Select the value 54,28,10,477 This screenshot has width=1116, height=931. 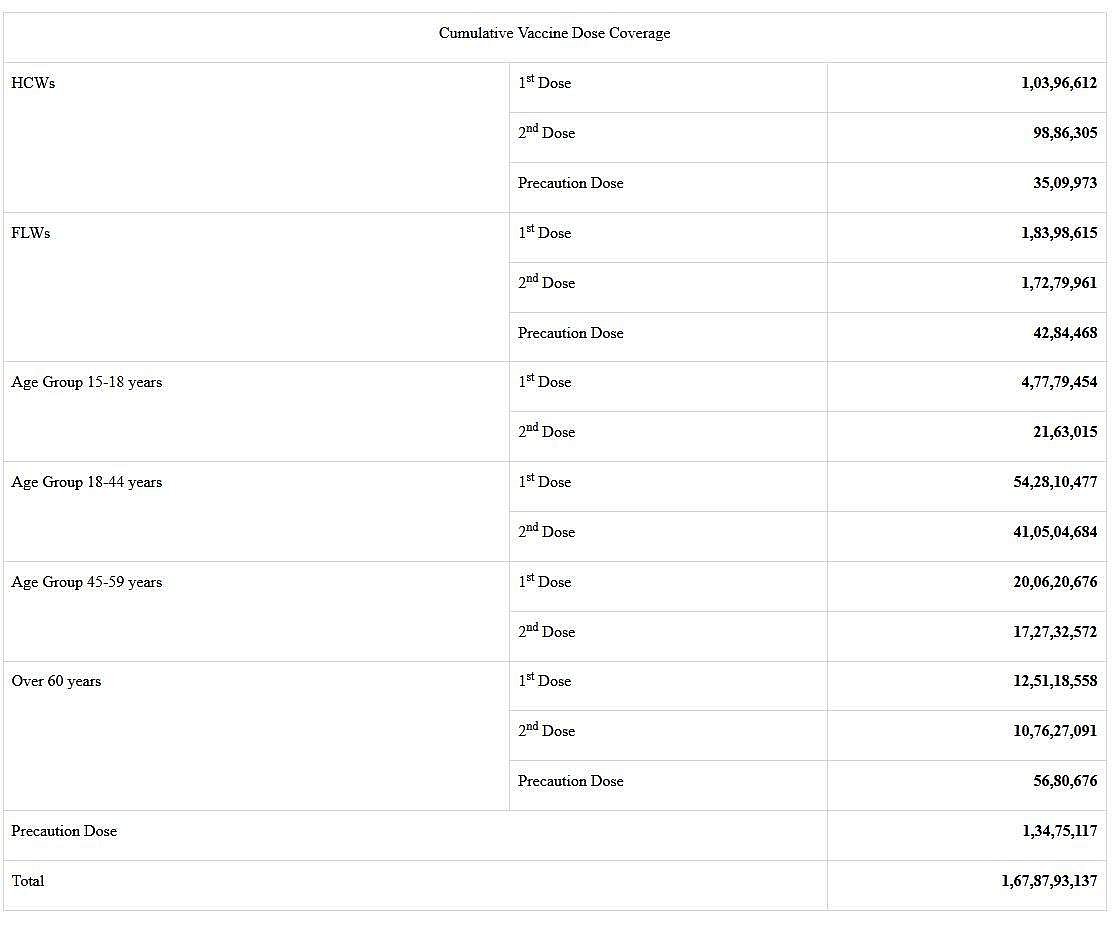pos(1054,482)
